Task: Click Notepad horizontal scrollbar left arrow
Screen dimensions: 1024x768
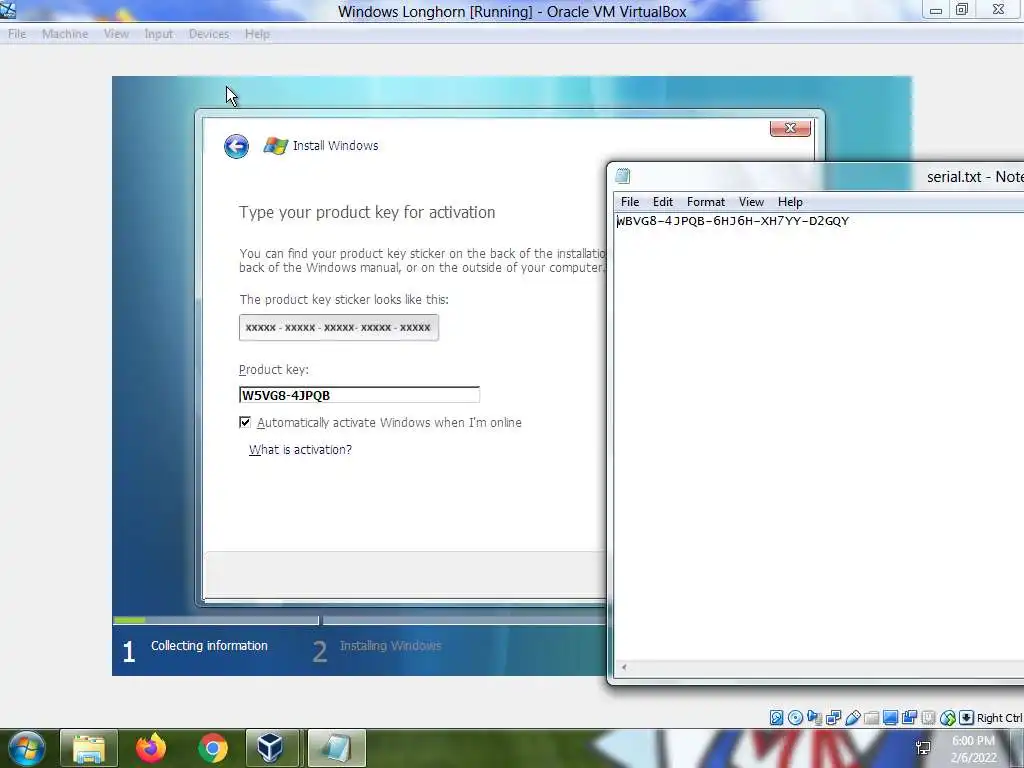Action: tap(624, 667)
